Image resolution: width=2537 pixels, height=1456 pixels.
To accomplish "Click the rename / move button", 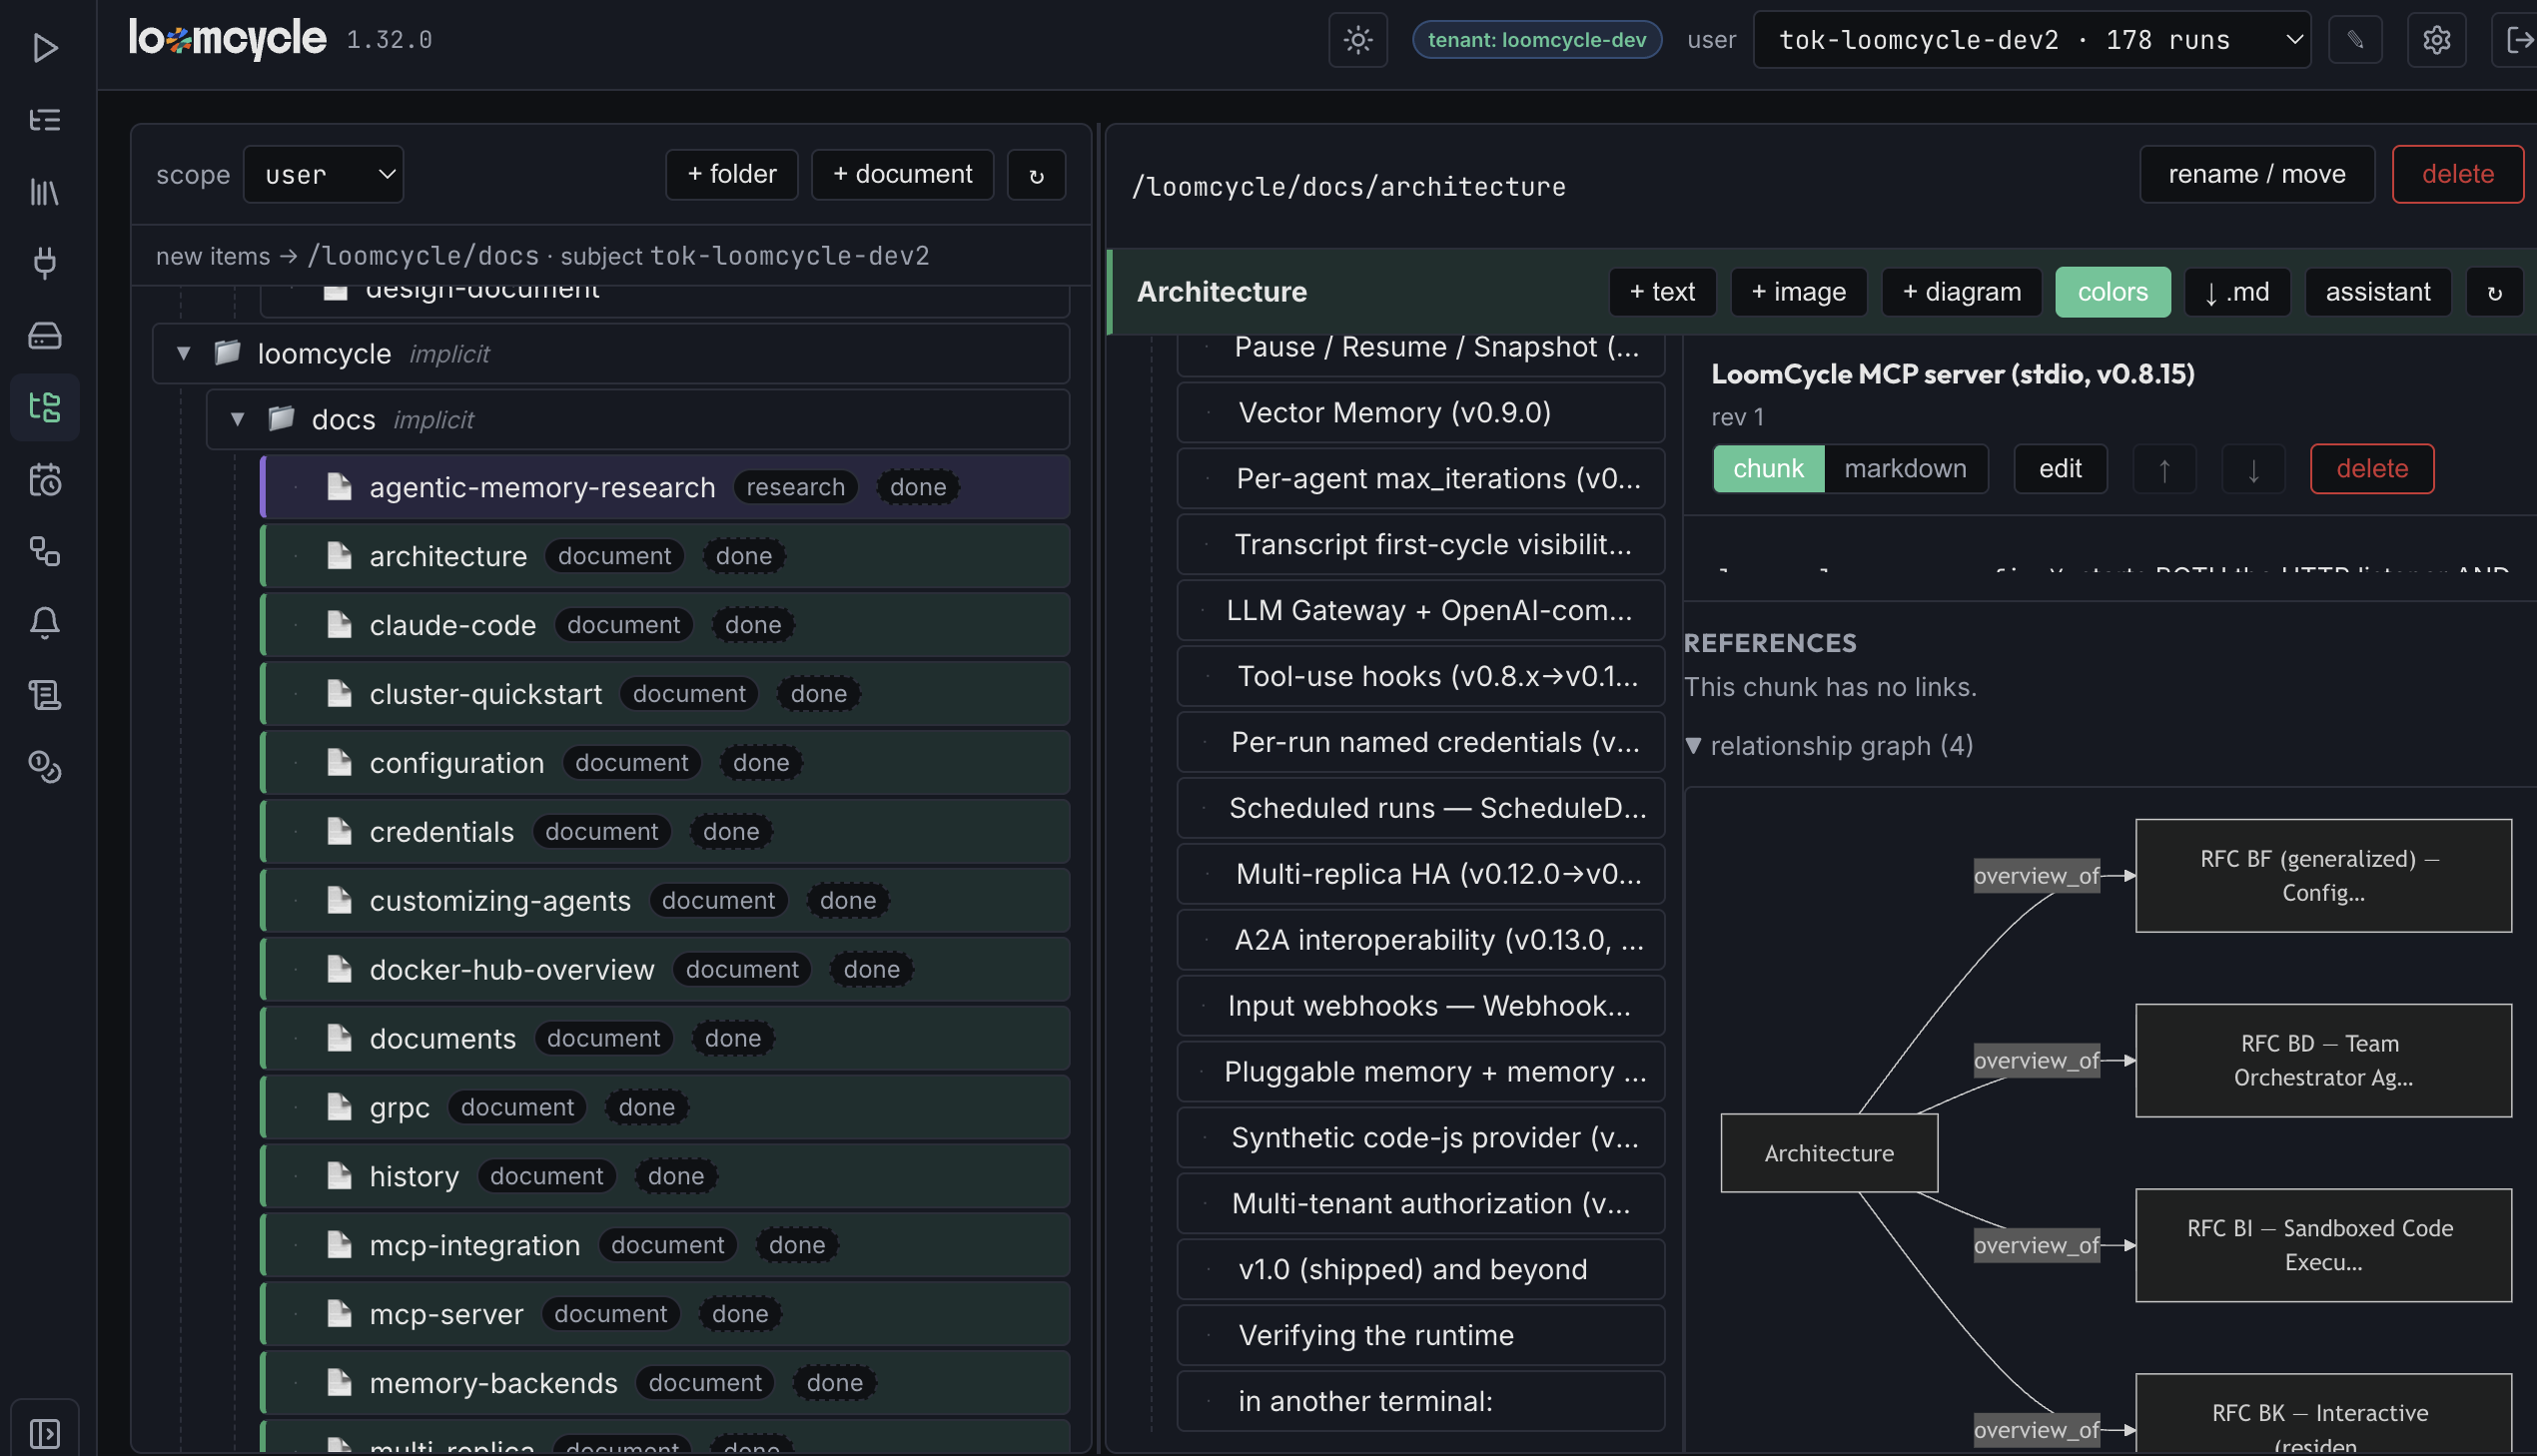I will [x=2256, y=175].
